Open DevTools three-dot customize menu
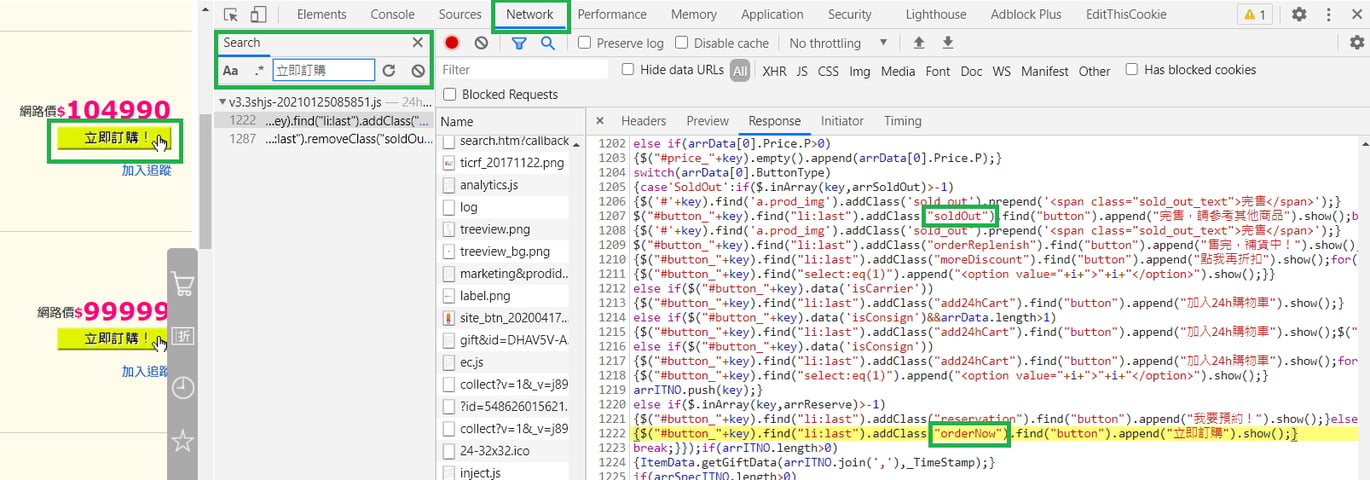This screenshot has width=1370, height=480. pyautogui.click(x=1328, y=14)
